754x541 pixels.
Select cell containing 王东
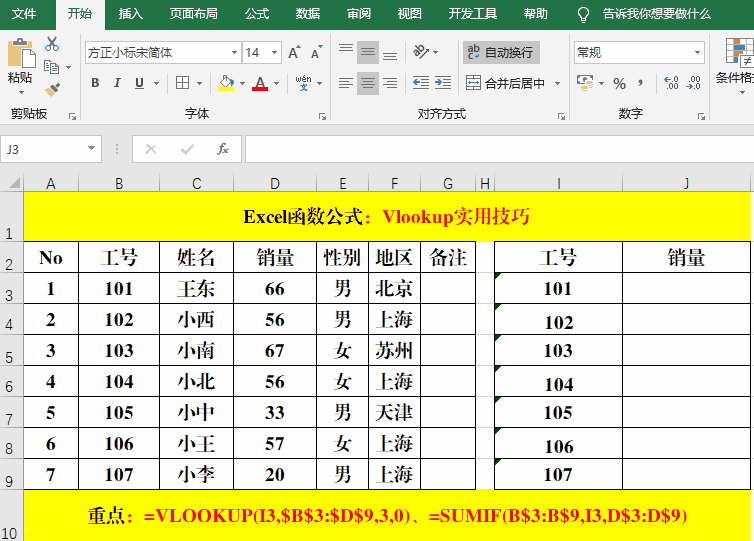tap(196, 288)
